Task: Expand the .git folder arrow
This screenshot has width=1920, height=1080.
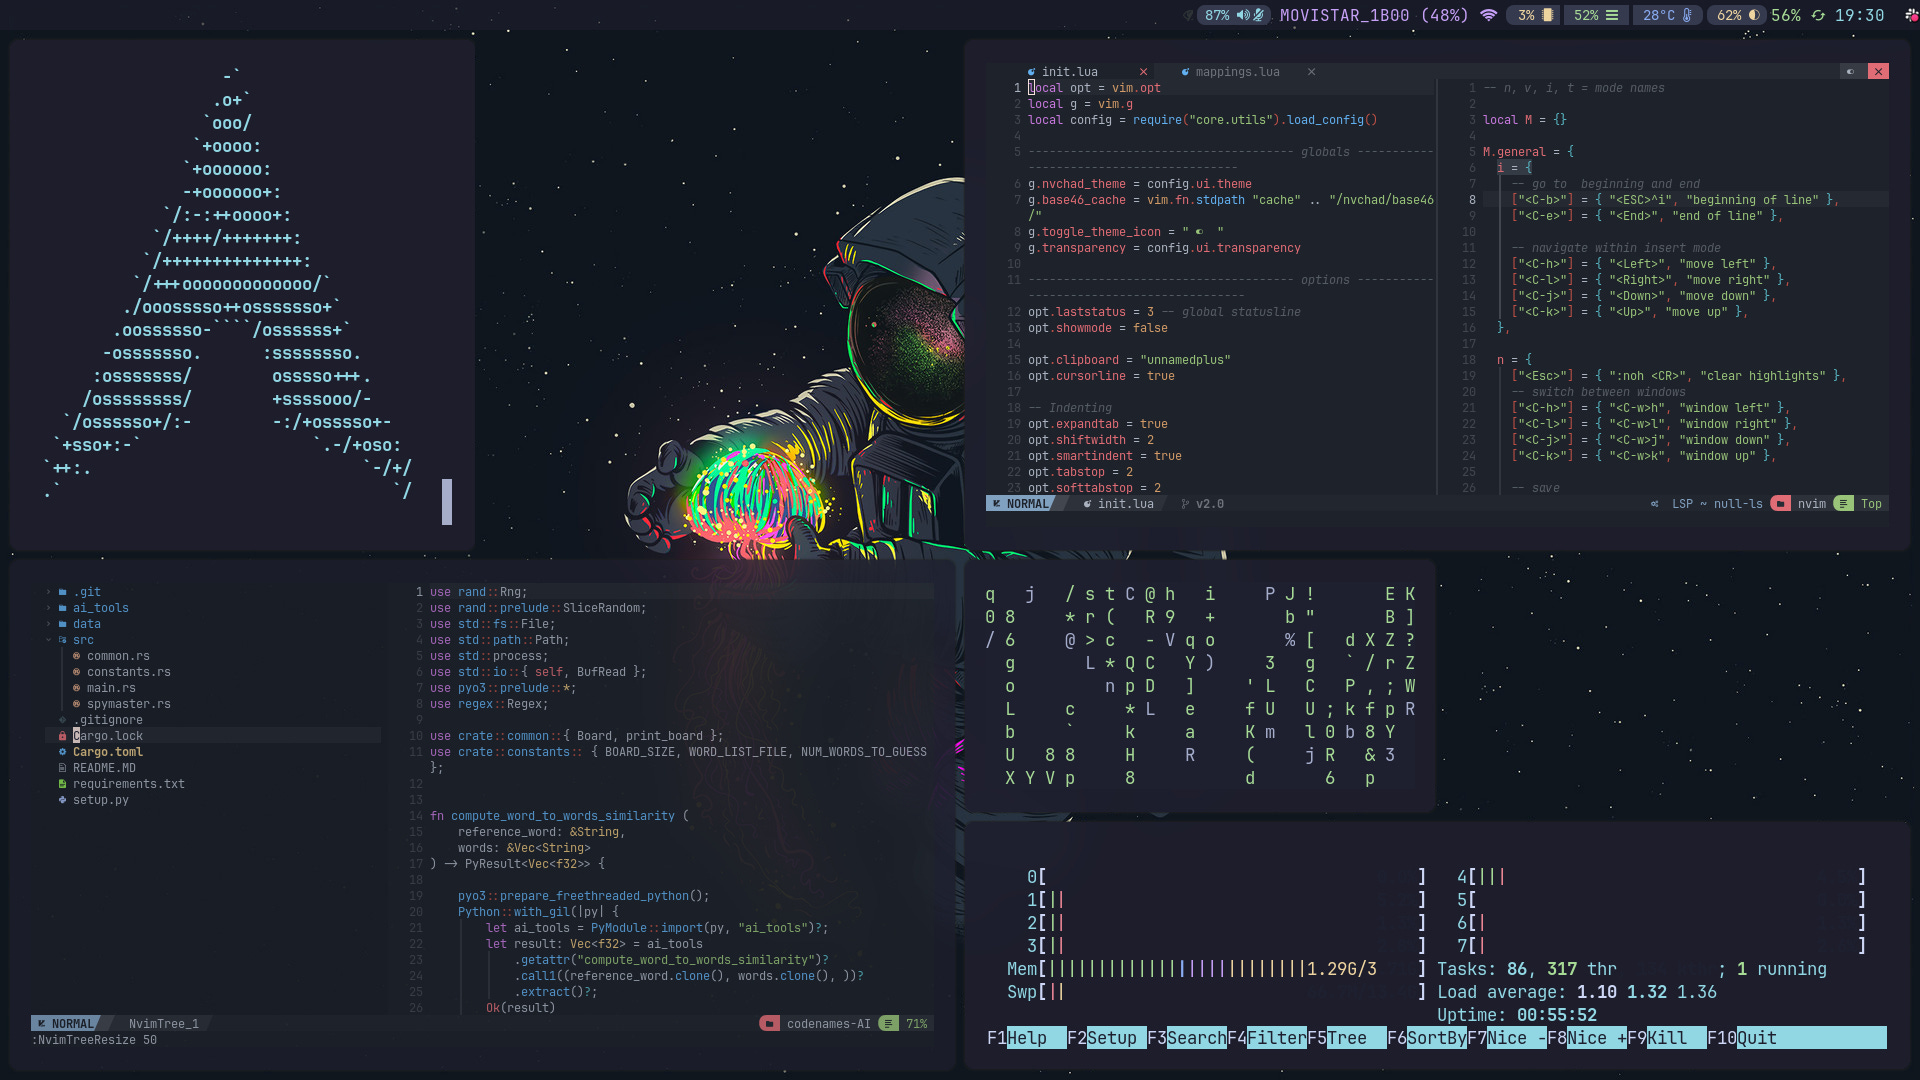Action: pyautogui.click(x=48, y=592)
